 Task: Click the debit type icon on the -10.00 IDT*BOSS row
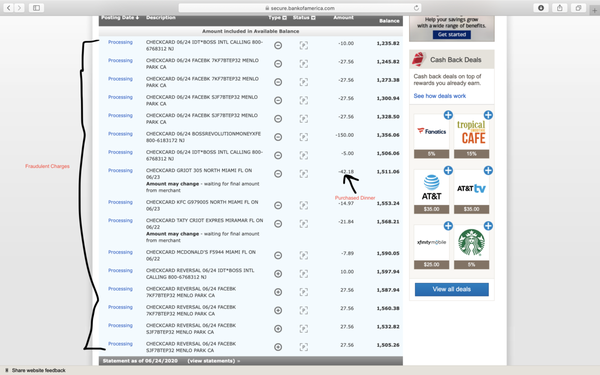tap(278, 46)
